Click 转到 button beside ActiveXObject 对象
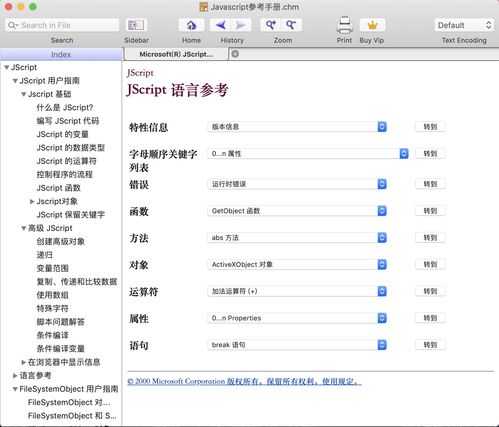The image size is (499, 427). click(x=430, y=264)
